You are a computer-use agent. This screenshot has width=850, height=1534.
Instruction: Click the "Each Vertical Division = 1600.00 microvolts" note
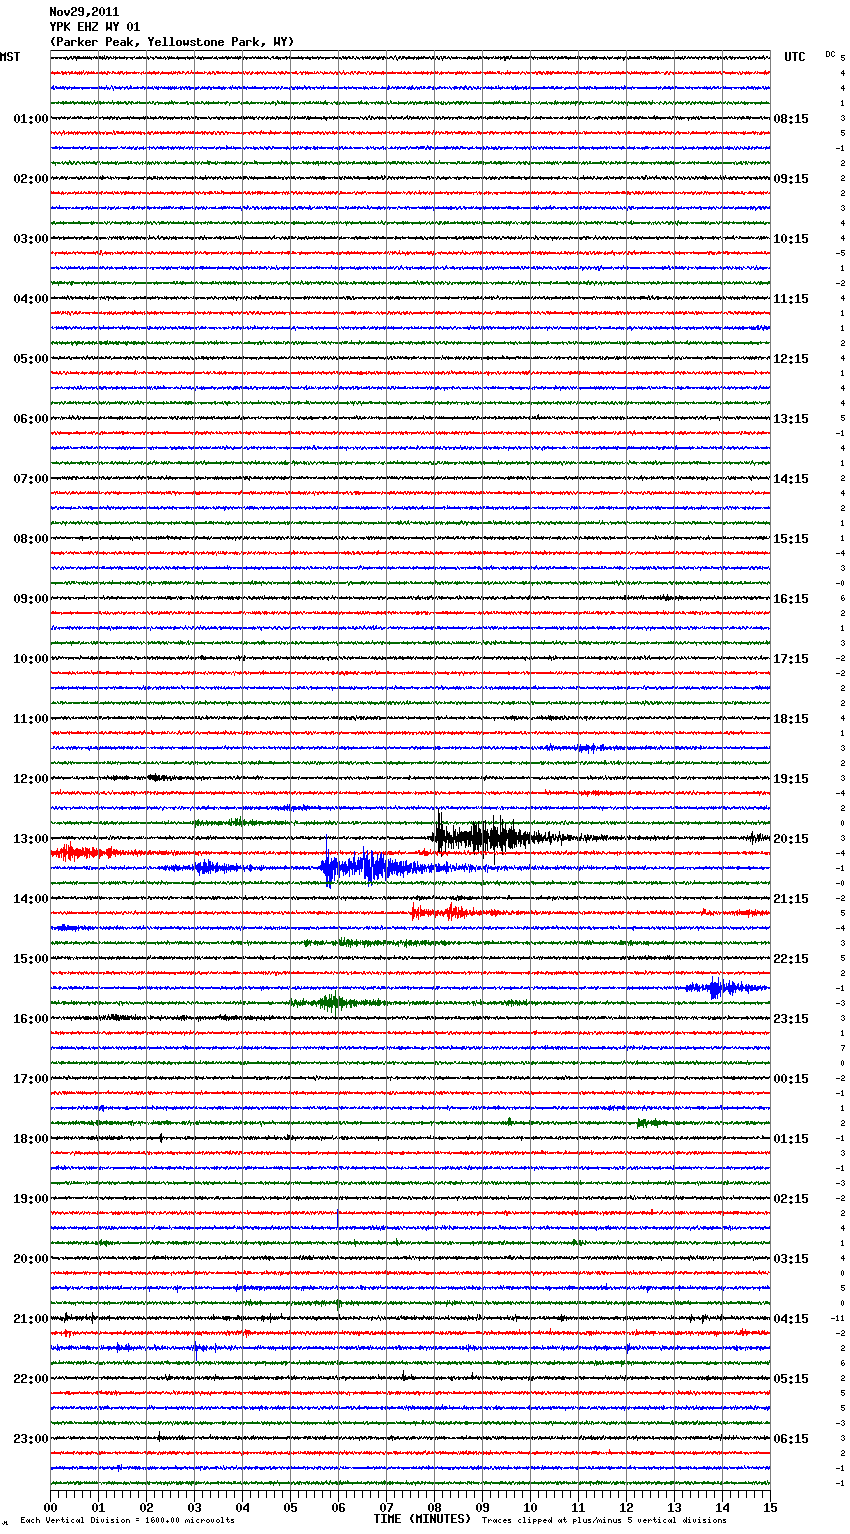coord(127,1520)
